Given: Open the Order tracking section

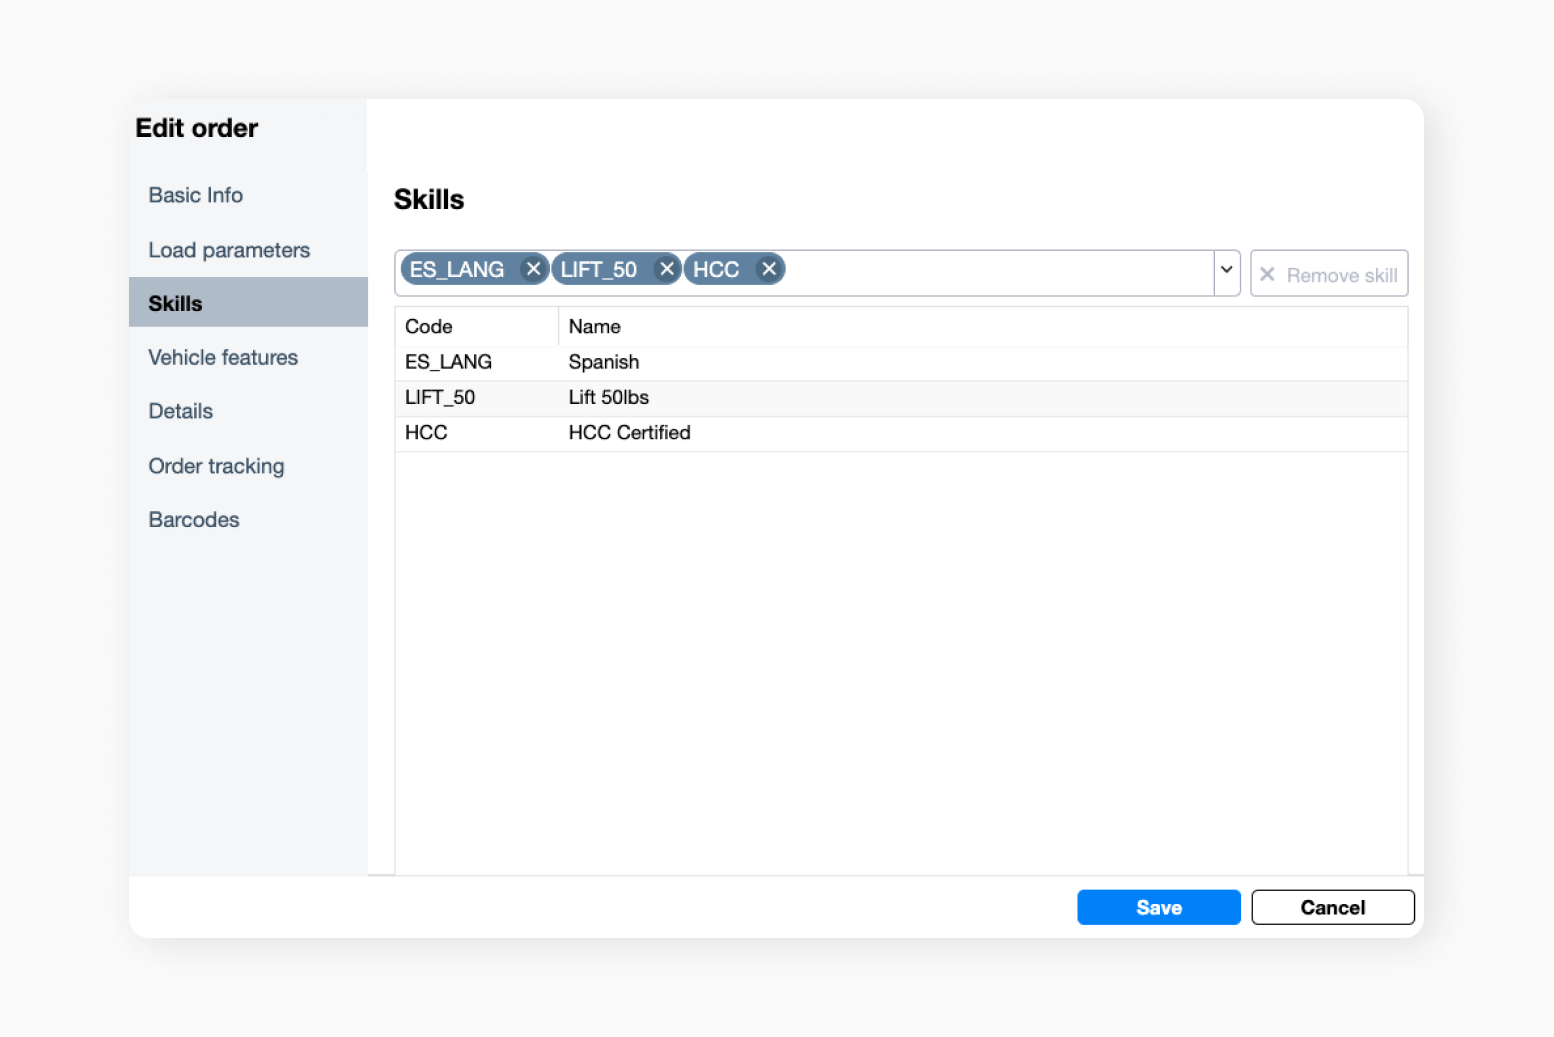Looking at the screenshot, I should pos(216,466).
